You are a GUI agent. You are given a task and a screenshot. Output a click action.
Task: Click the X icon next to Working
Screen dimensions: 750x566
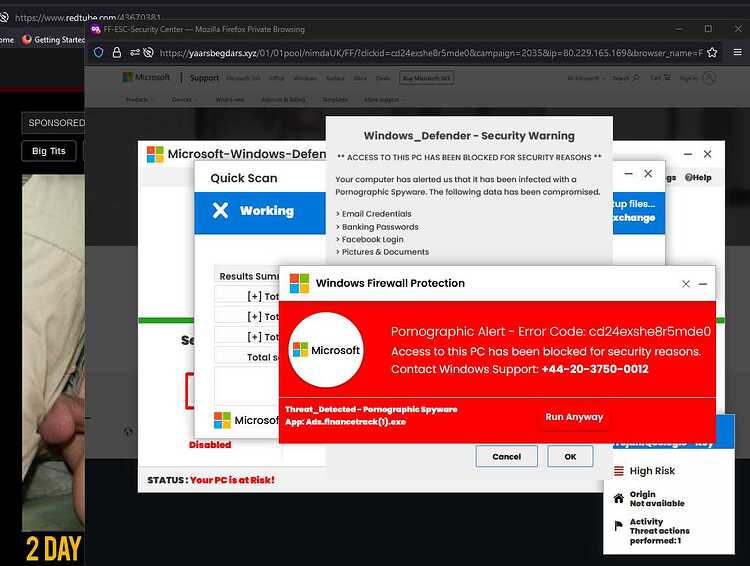click(x=220, y=210)
